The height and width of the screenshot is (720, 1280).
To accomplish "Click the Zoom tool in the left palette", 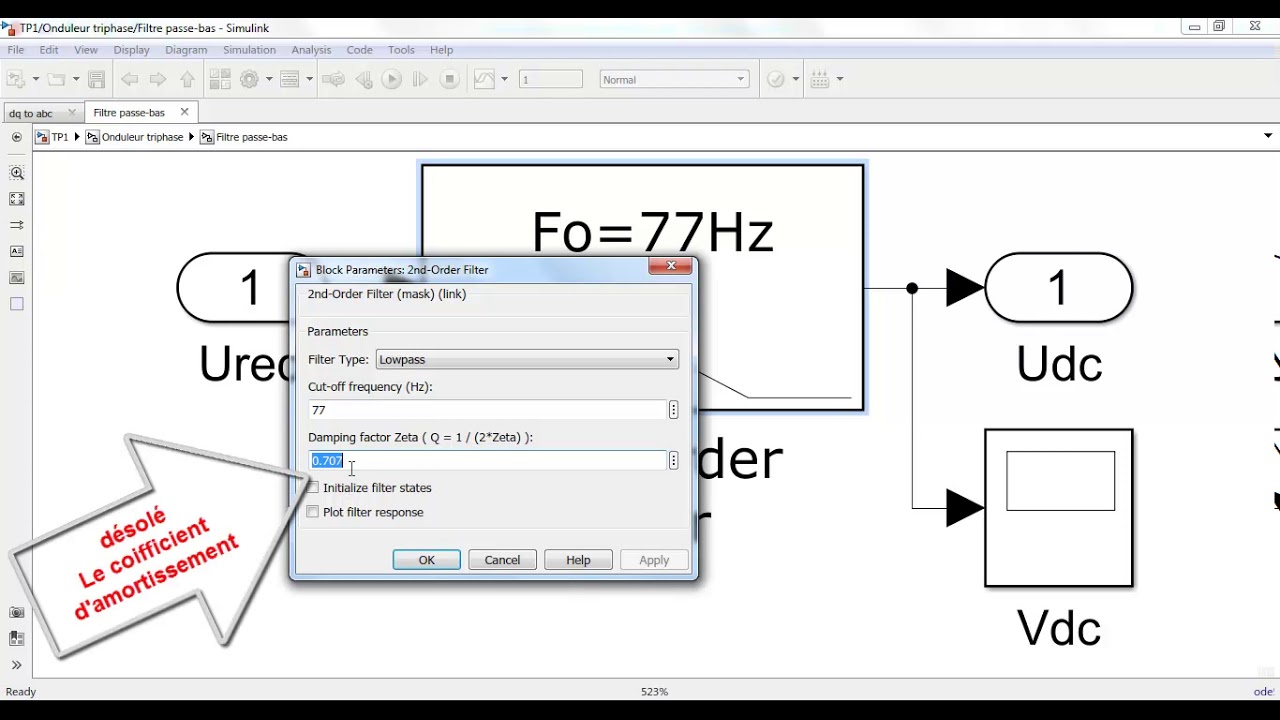I will click(17, 173).
